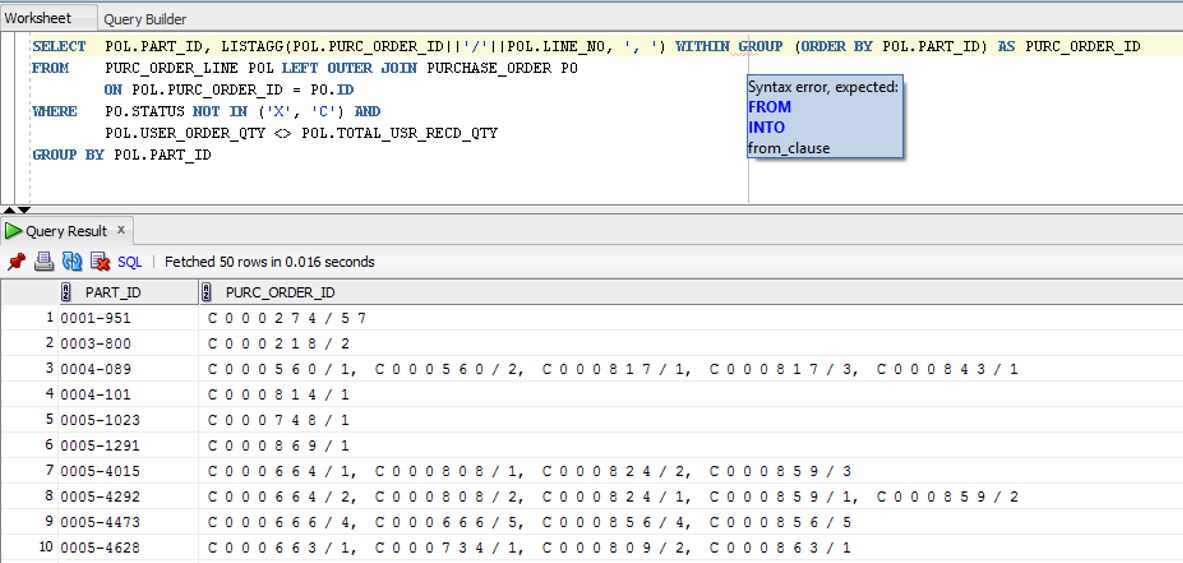Collapse editor pane with up arrow splitter
The image size is (1183, 563).
pos(9,210)
